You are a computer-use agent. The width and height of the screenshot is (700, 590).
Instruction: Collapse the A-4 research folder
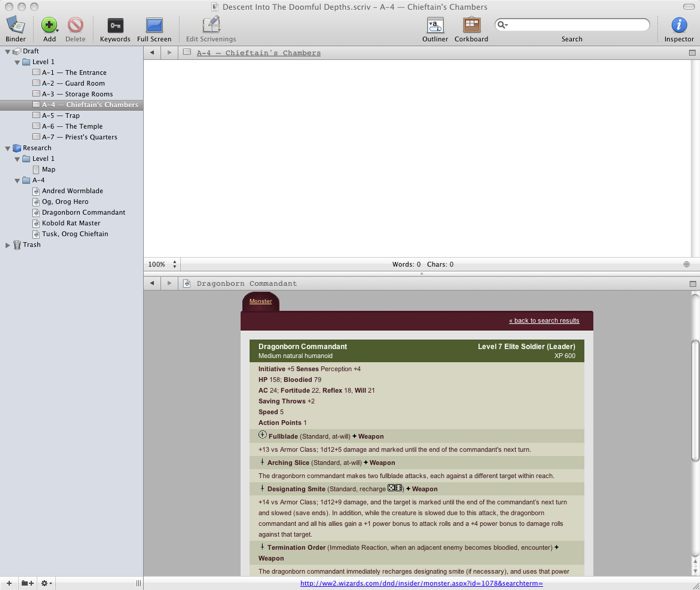pyautogui.click(x=17, y=180)
